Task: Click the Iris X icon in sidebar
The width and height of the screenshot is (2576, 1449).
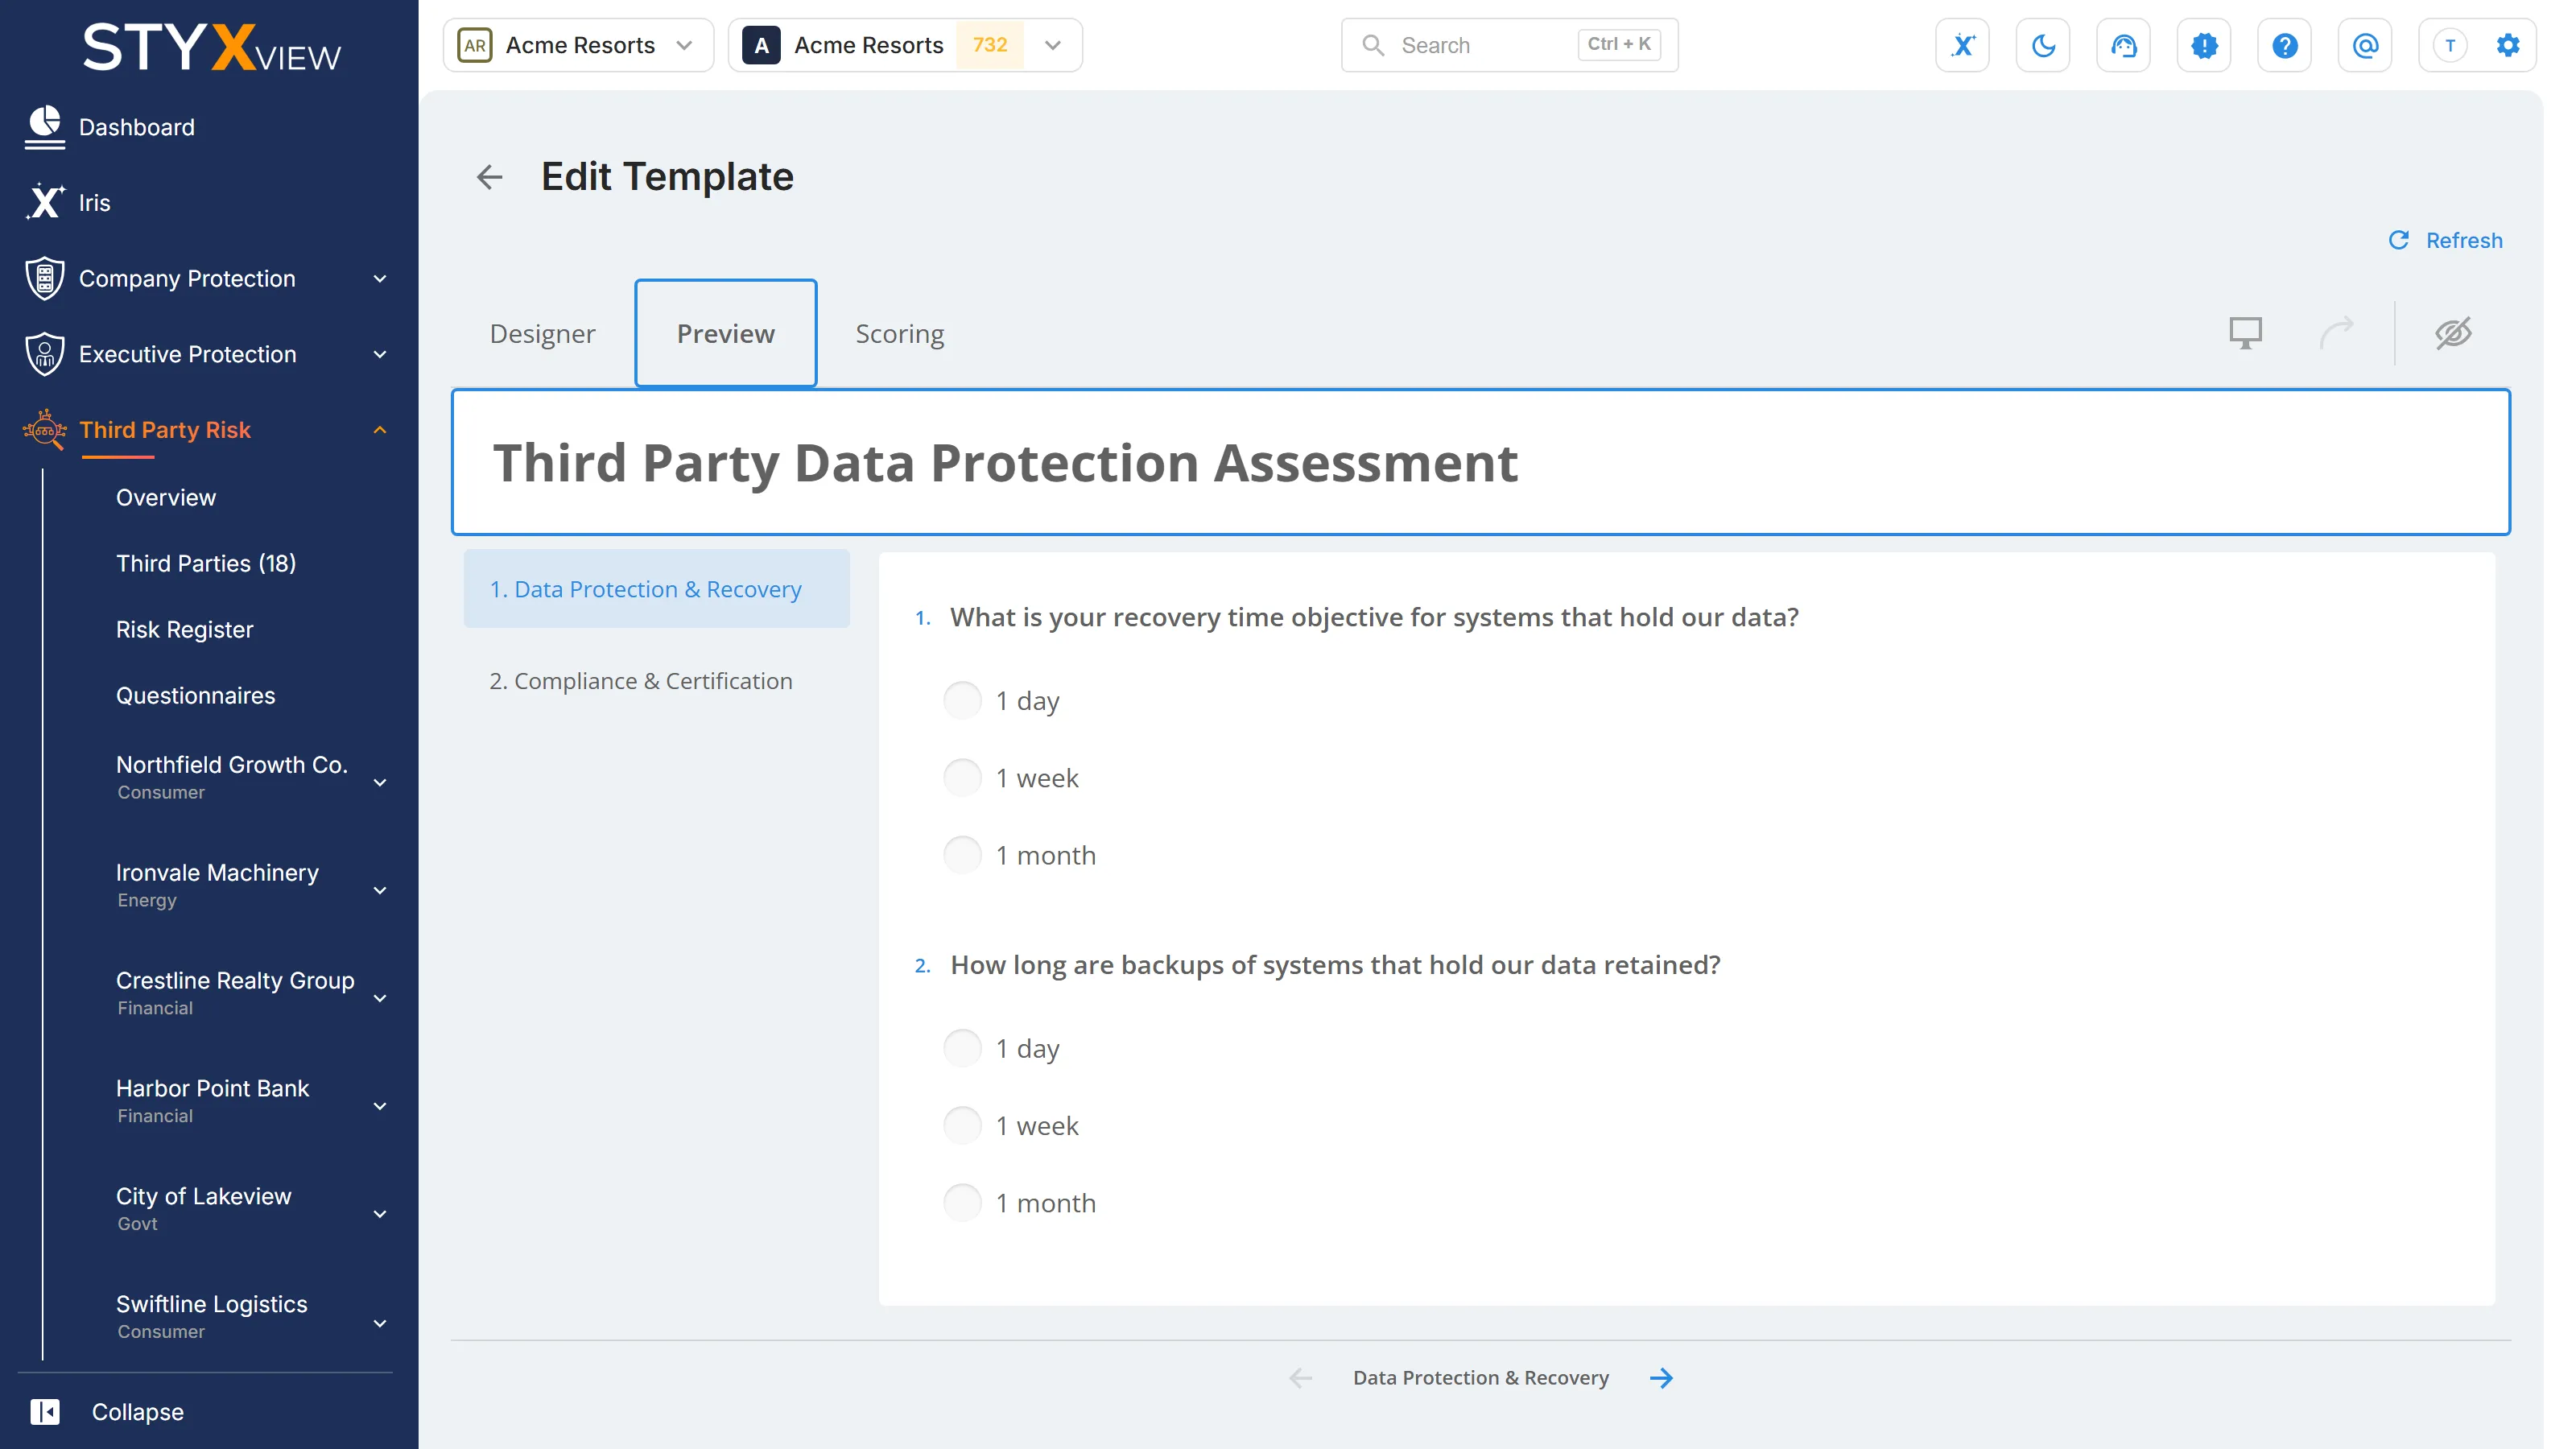Action: coord(44,202)
